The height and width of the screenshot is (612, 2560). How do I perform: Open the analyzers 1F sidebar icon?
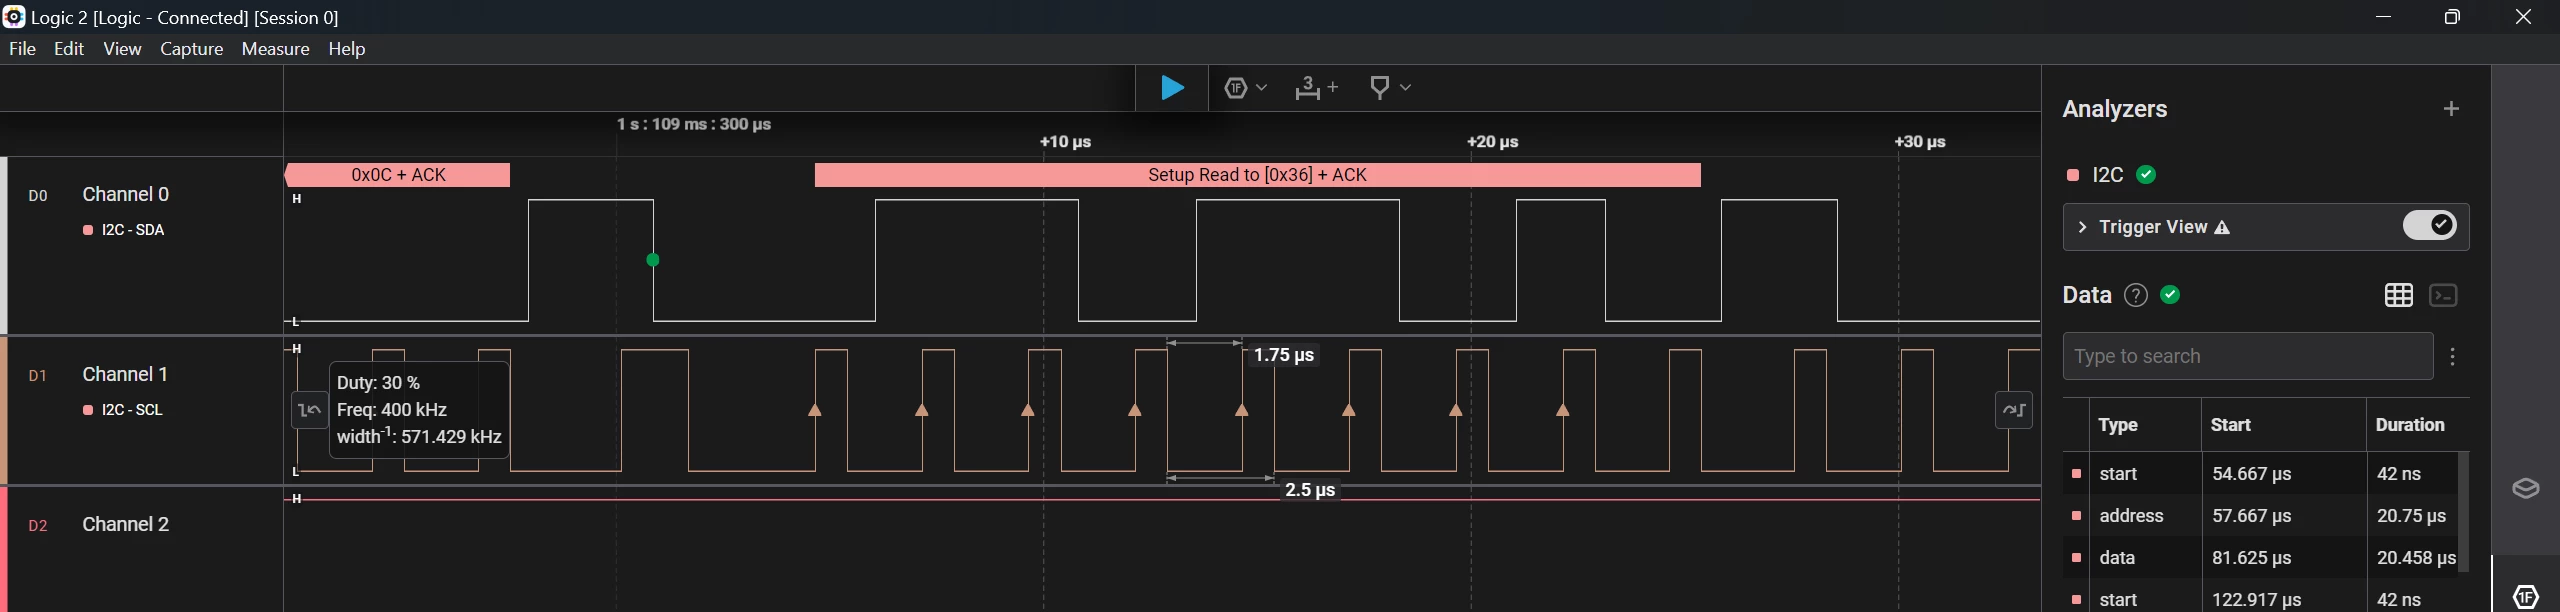click(x=2526, y=596)
